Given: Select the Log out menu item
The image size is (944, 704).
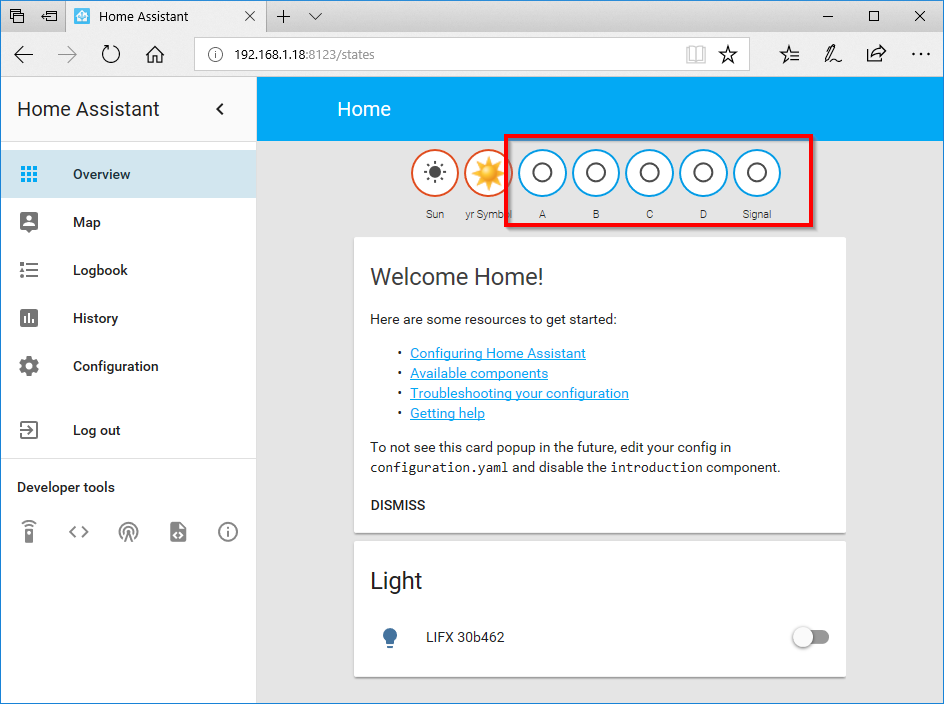Looking at the screenshot, I should 129,430.
